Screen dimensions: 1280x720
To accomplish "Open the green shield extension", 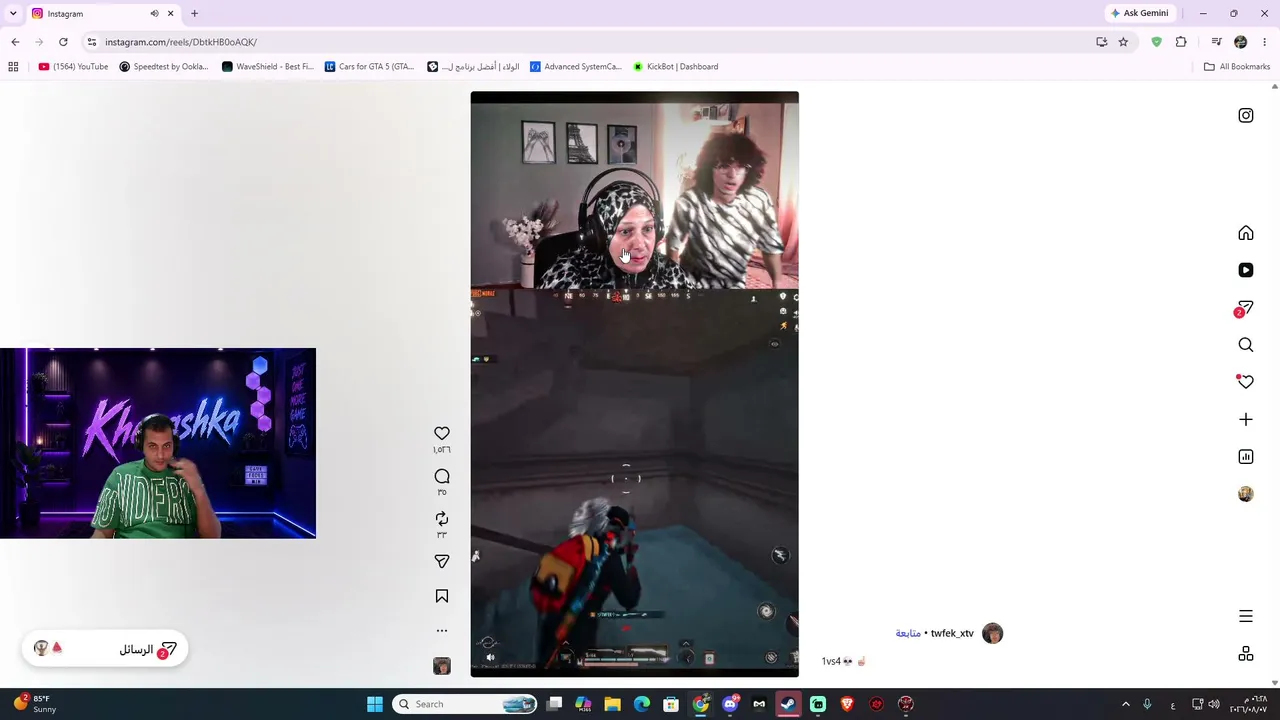I will coord(1157,42).
